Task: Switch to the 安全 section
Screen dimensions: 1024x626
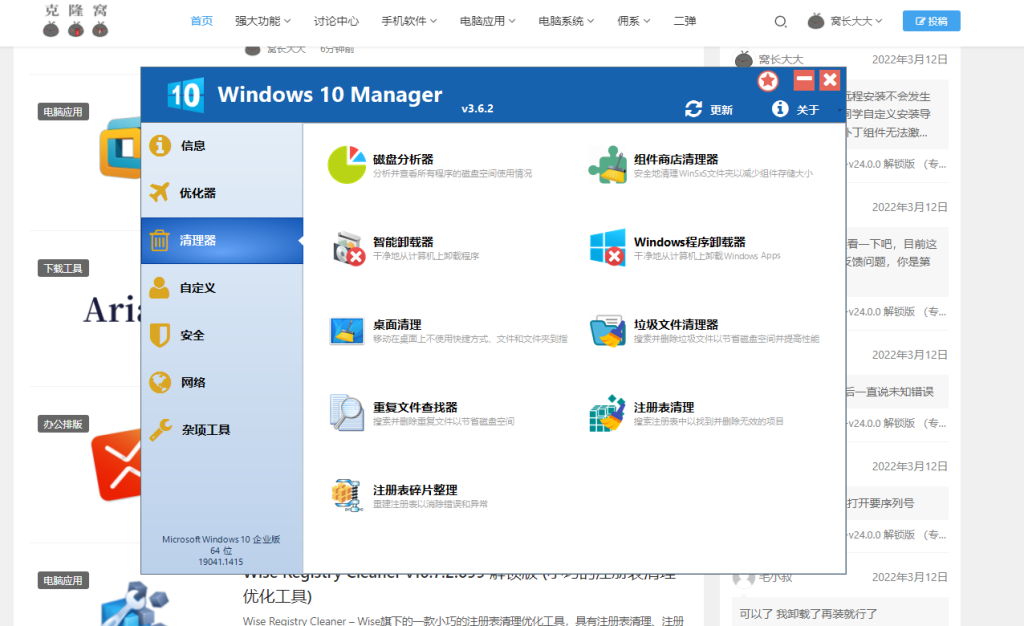Action: (193, 336)
